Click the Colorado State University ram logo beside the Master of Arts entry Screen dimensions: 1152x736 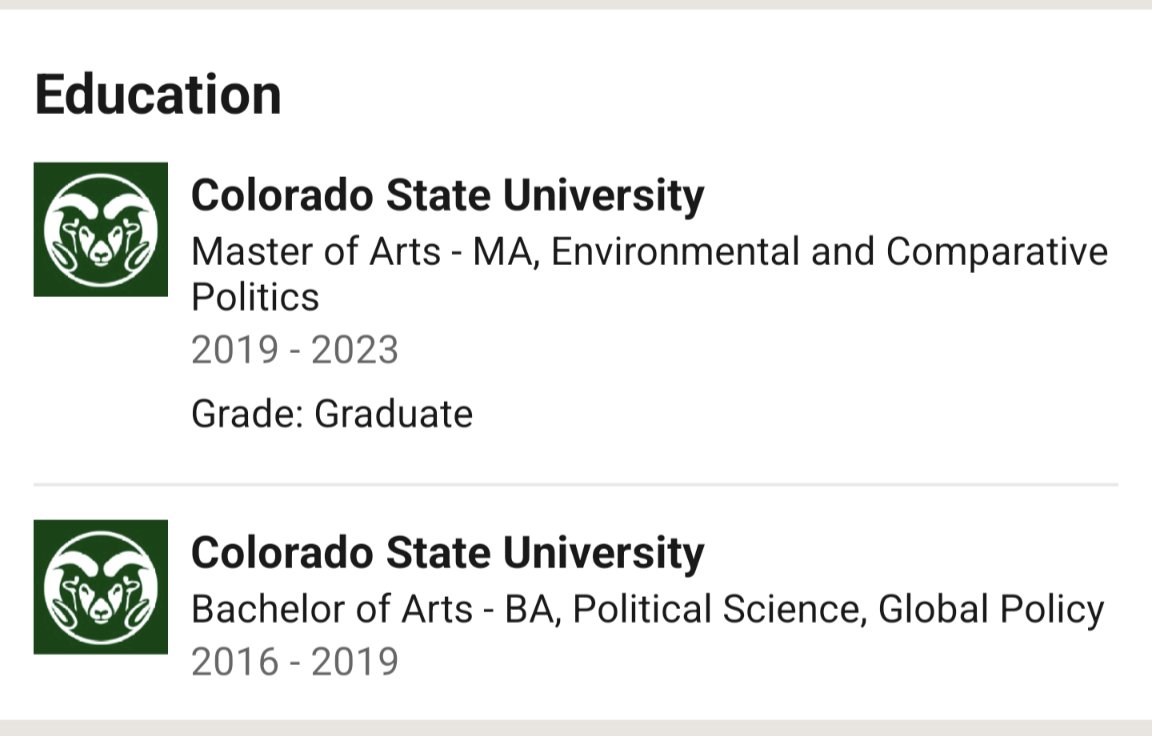(x=100, y=229)
